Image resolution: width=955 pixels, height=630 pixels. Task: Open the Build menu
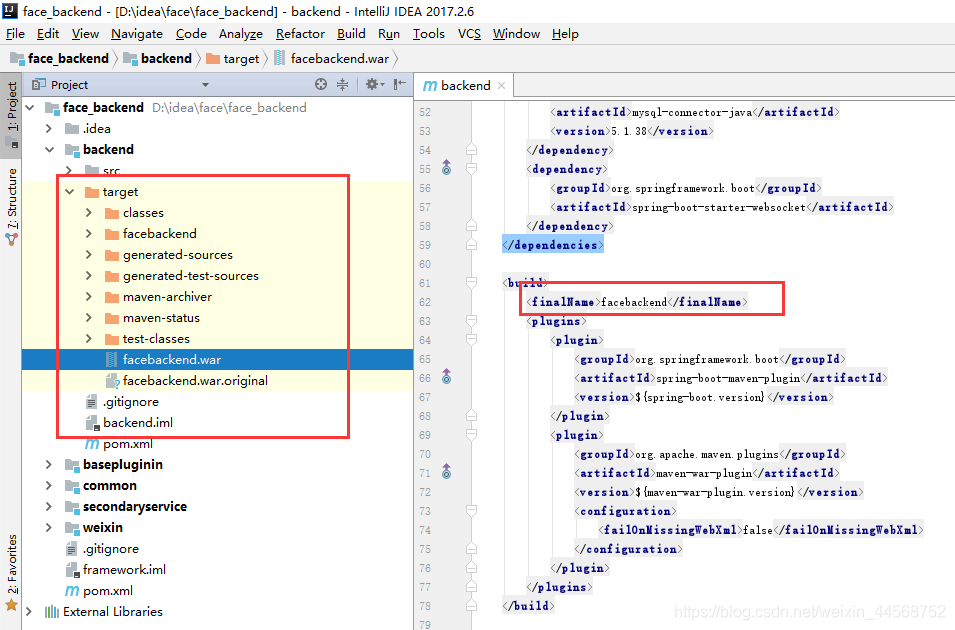click(351, 34)
